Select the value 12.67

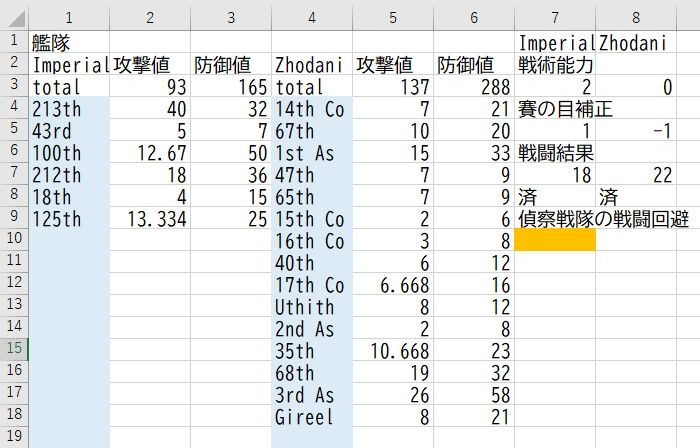[x=150, y=152]
